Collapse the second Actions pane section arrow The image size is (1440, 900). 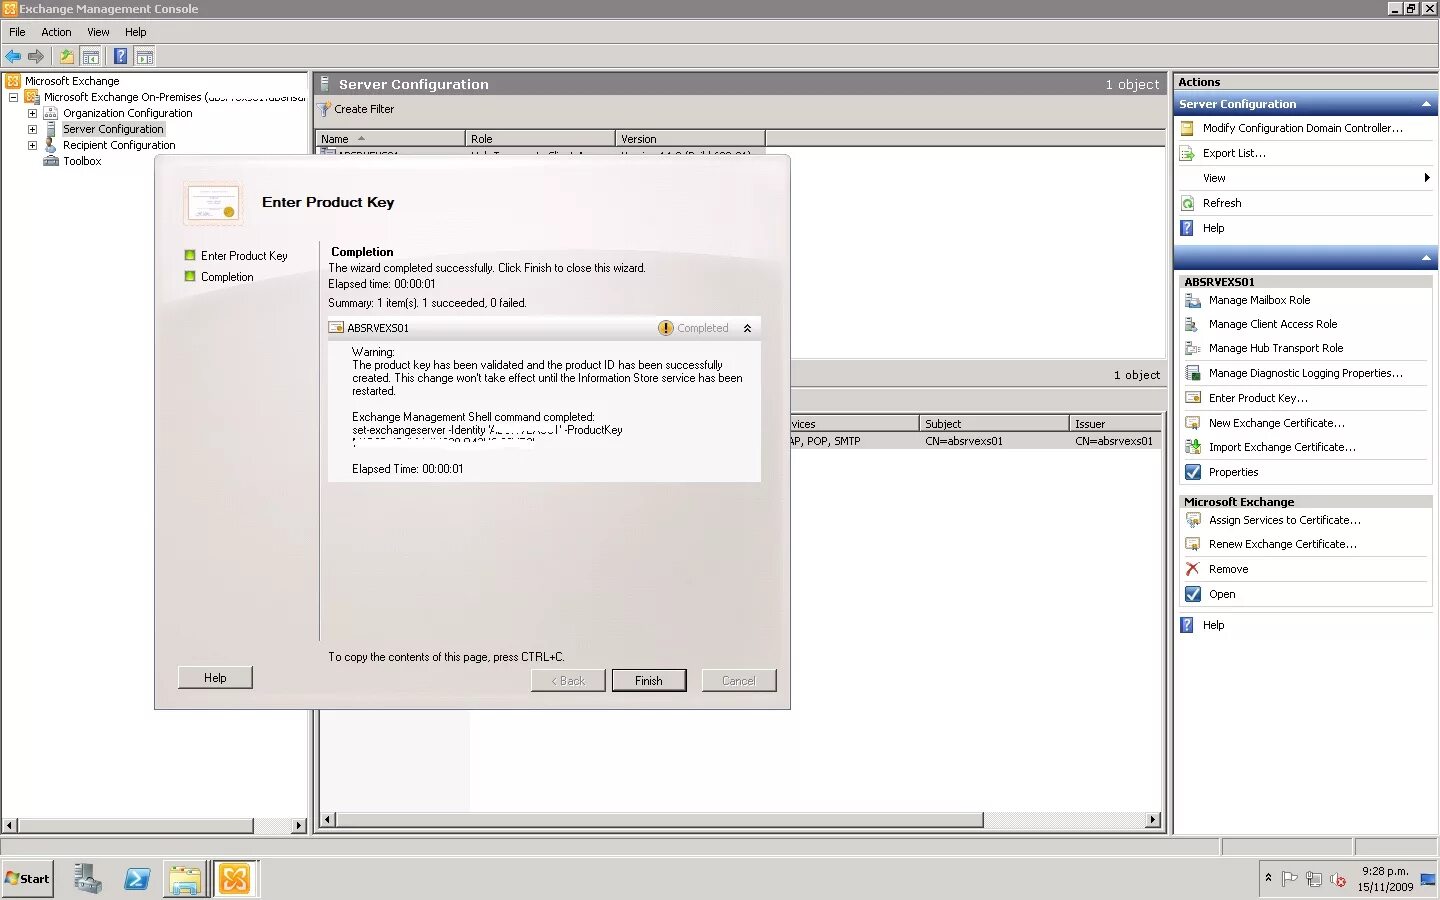[x=1426, y=258]
